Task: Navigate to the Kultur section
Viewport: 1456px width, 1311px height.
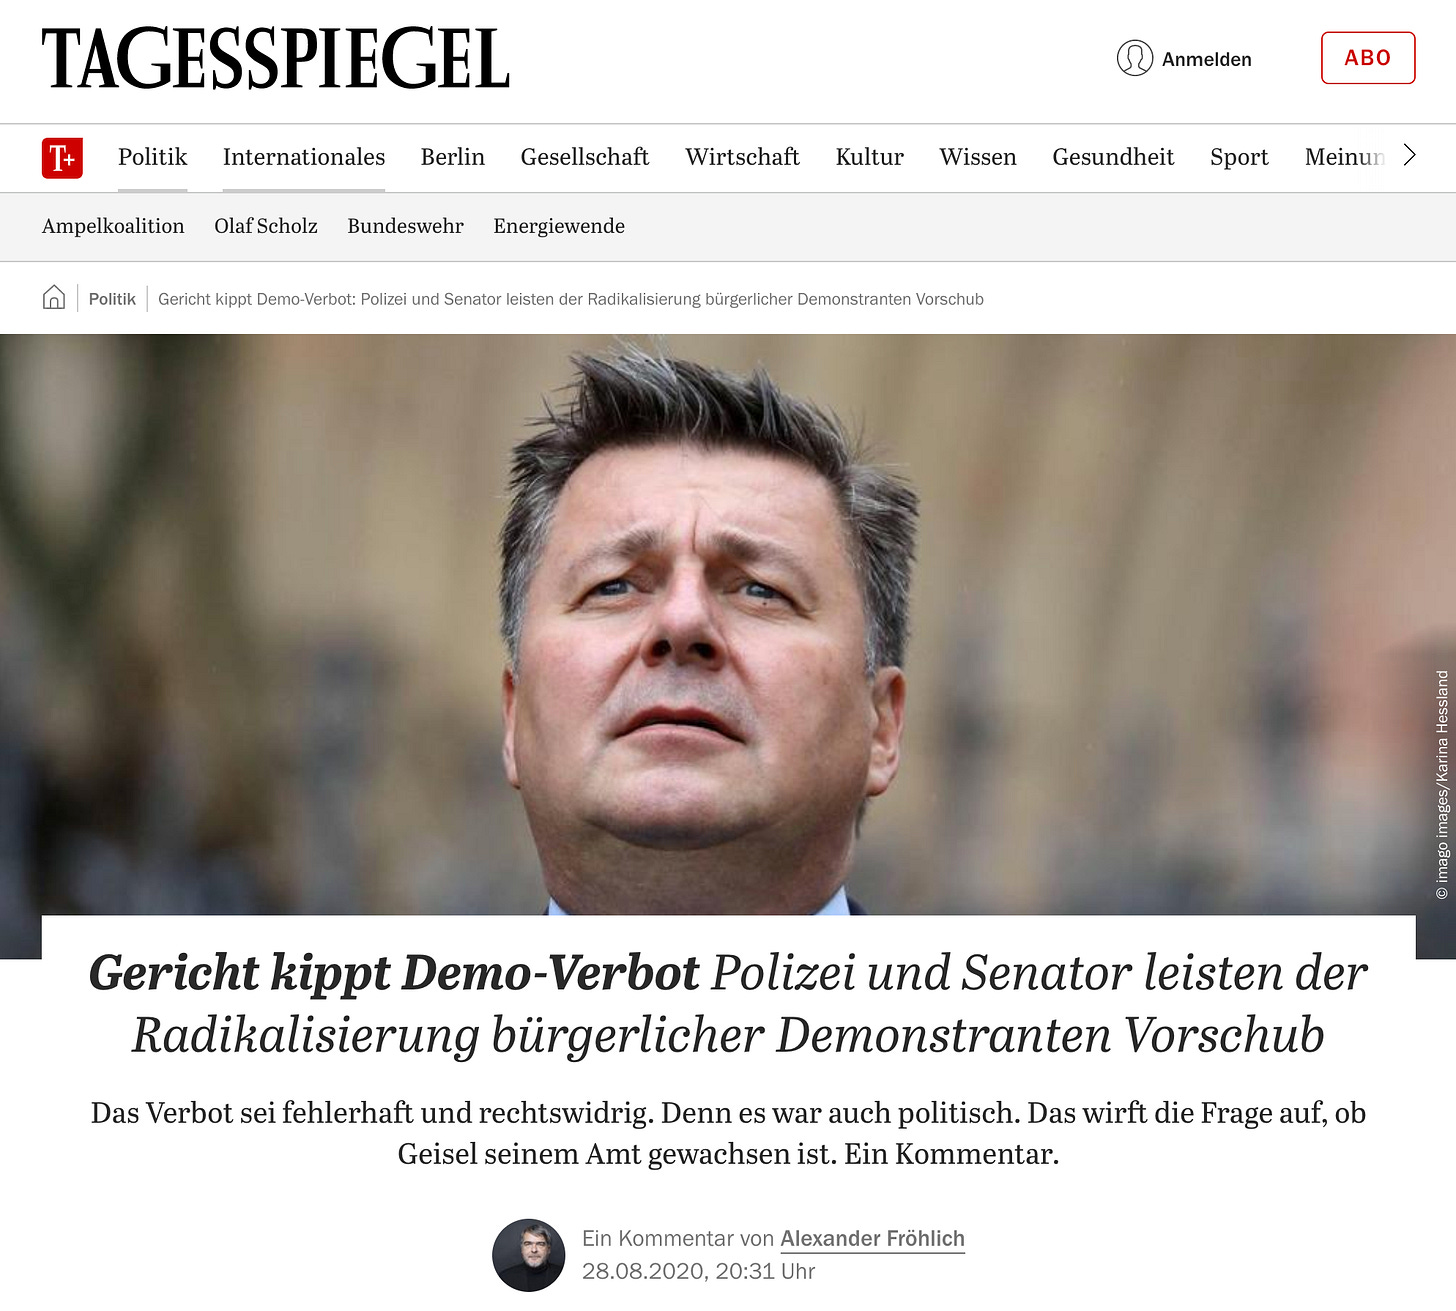Action: (x=870, y=157)
